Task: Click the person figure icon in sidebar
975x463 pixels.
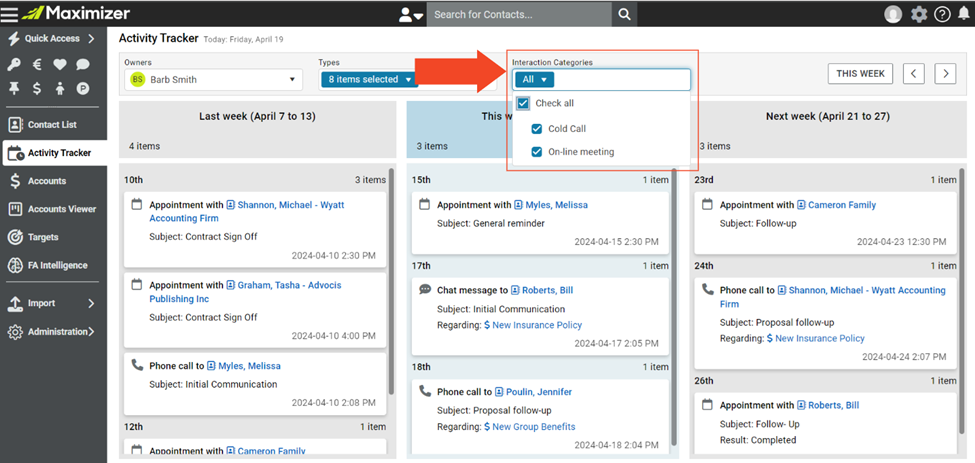Action: coord(60,88)
